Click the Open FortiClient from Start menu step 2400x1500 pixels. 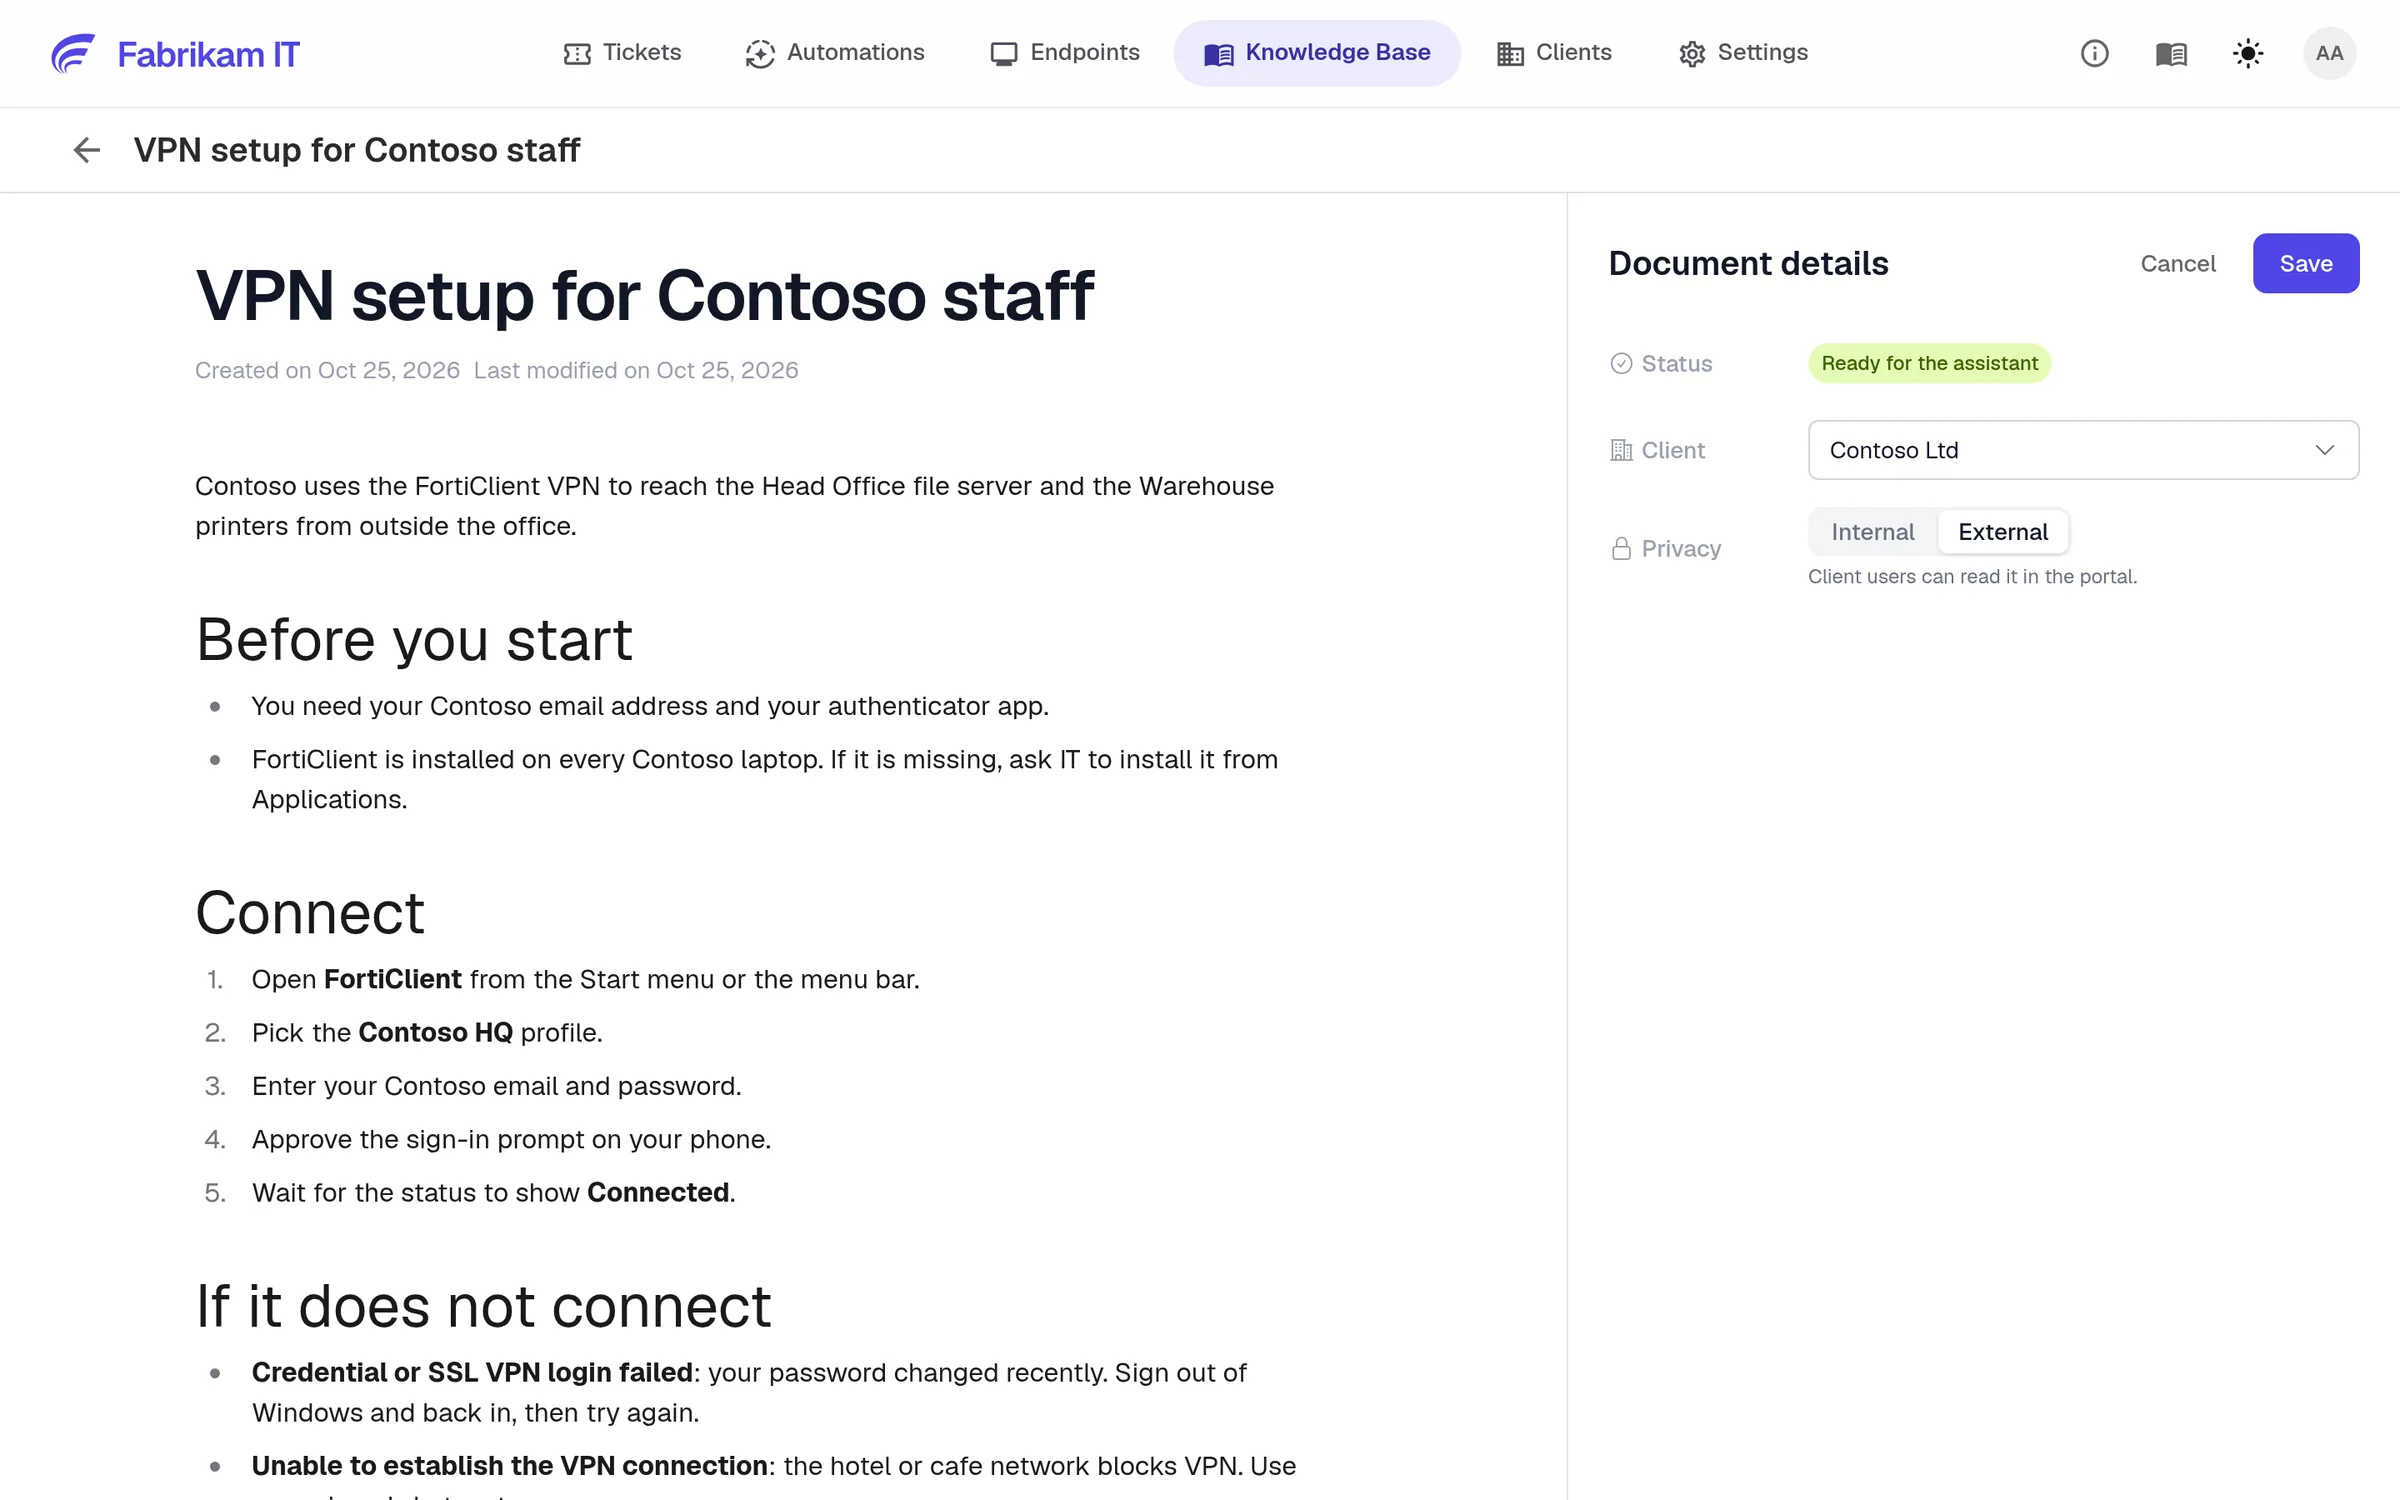tap(585, 980)
